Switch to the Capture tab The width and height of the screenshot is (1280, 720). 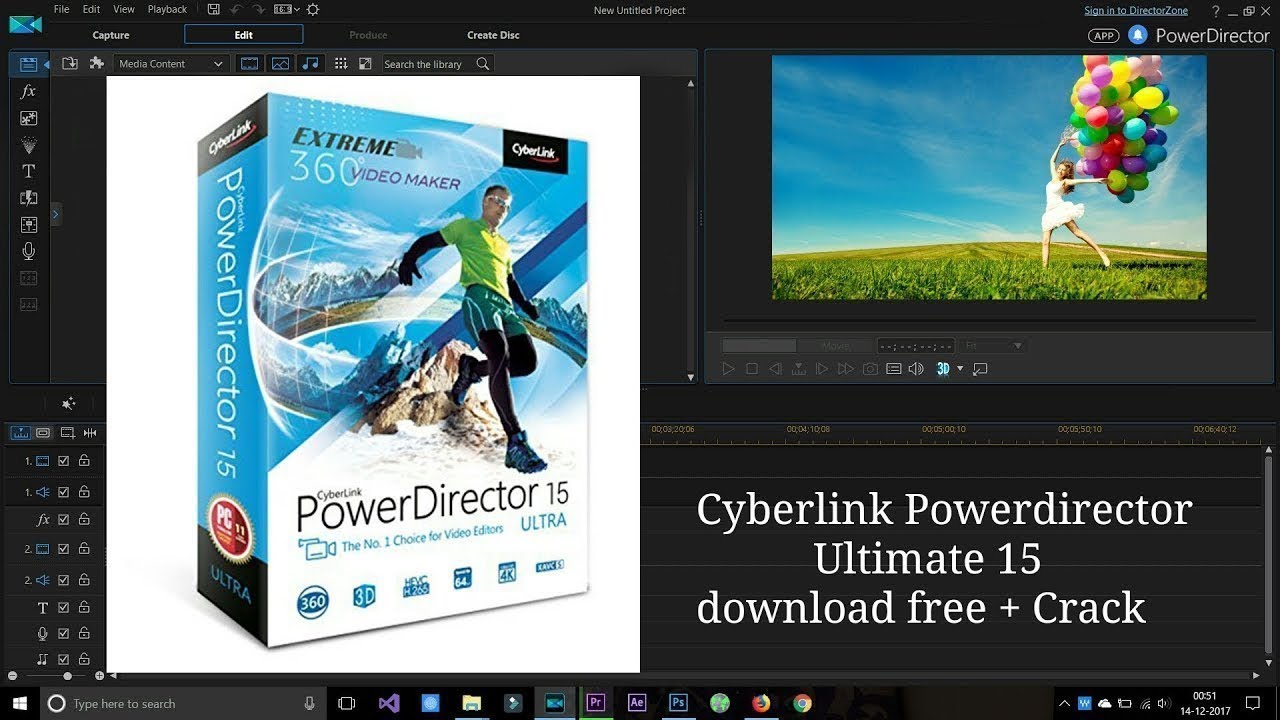point(111,35)
